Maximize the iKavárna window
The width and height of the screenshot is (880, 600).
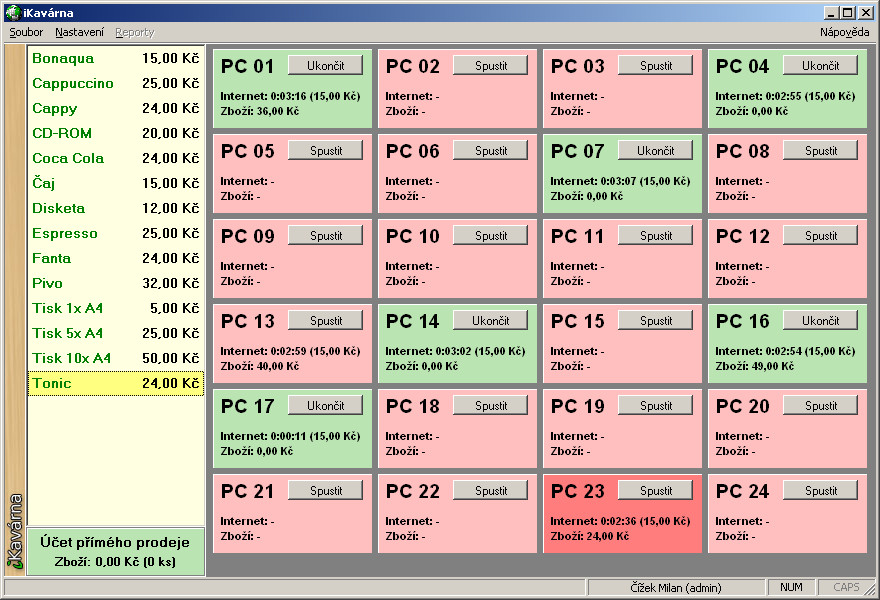(847, 13)
